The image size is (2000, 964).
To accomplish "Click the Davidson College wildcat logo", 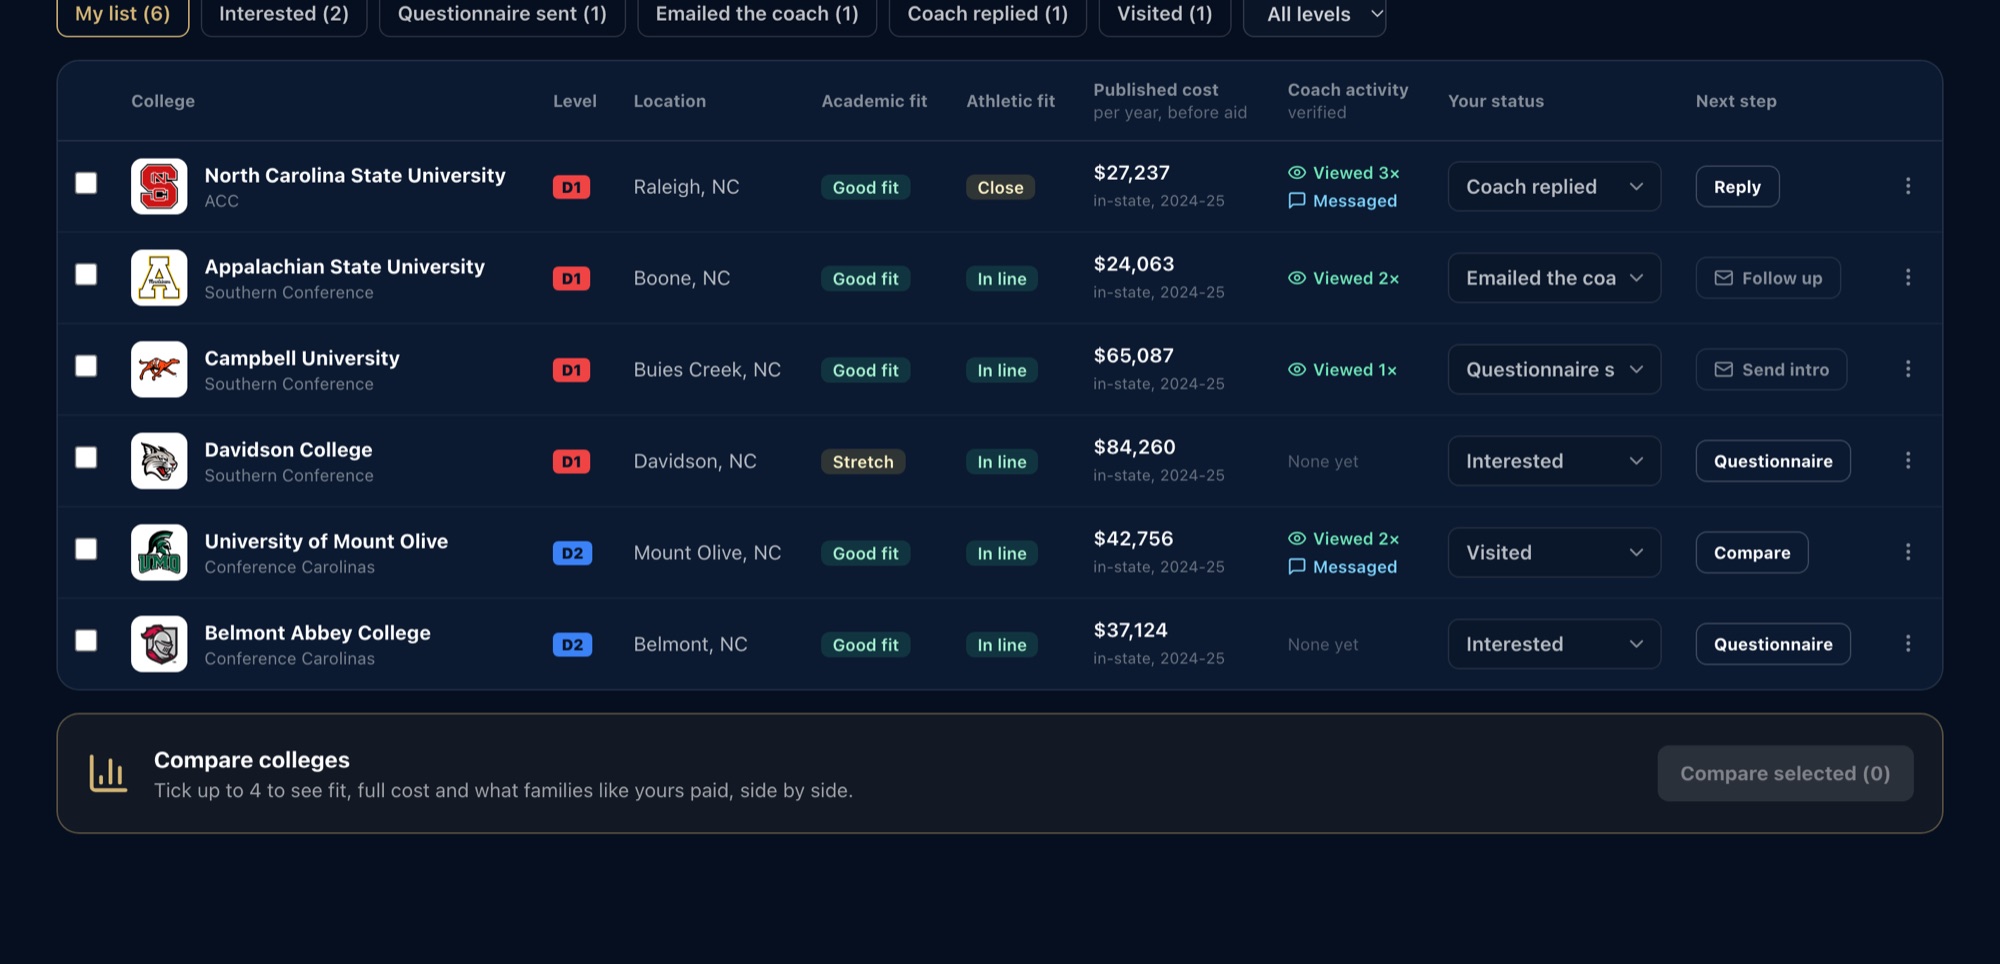I will point(159,461).
